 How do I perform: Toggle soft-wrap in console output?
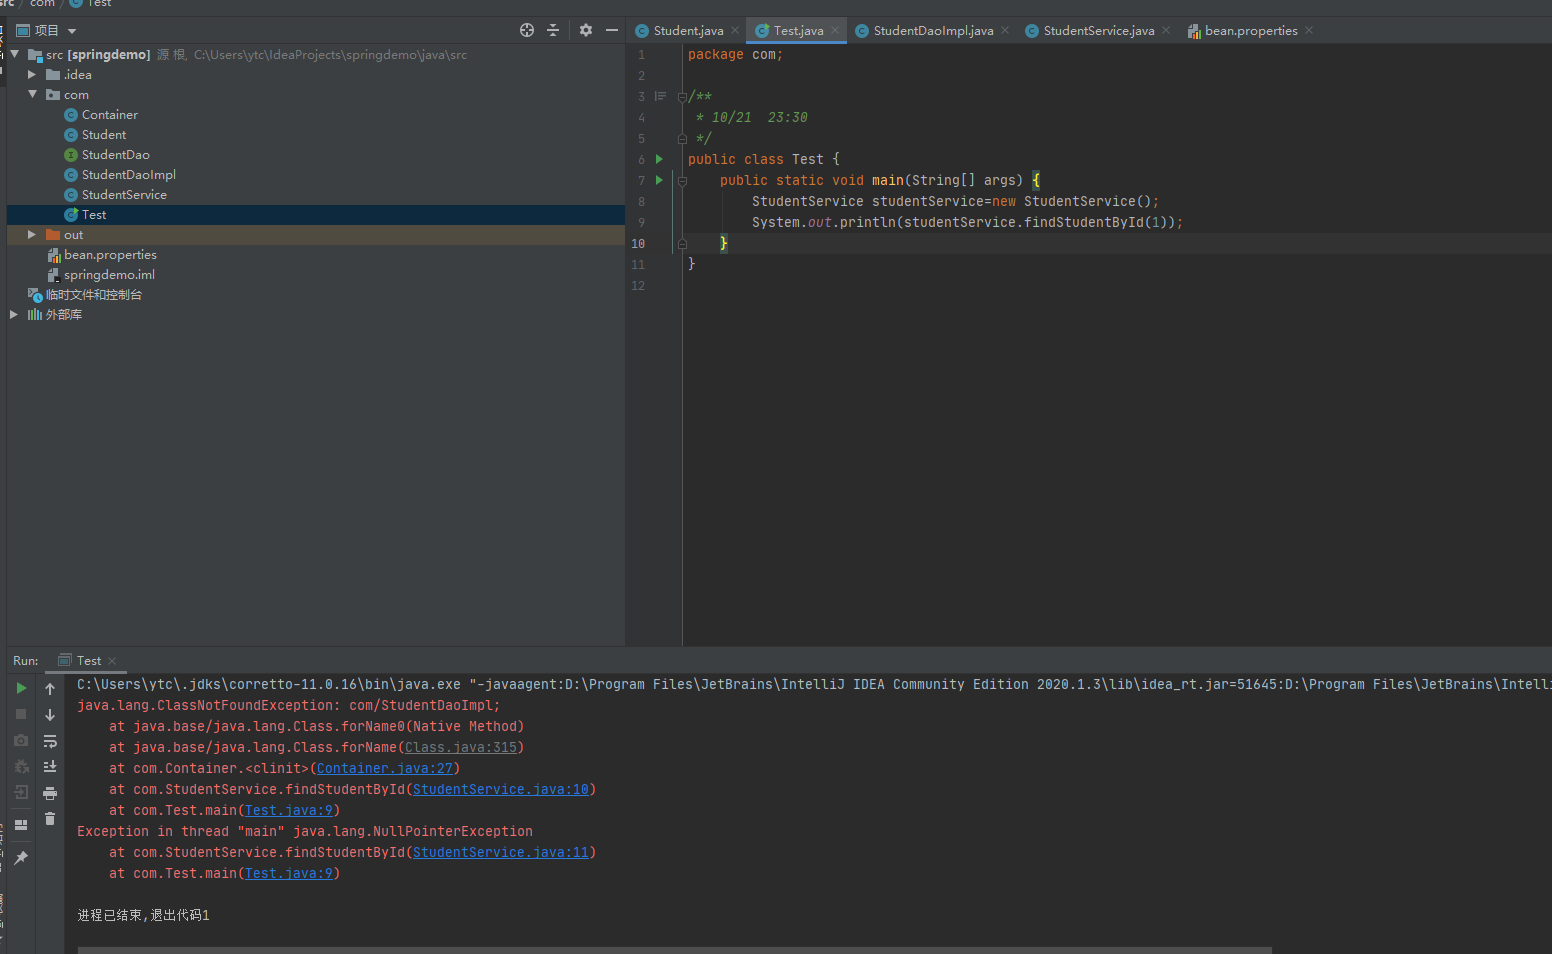click(50, 741)
